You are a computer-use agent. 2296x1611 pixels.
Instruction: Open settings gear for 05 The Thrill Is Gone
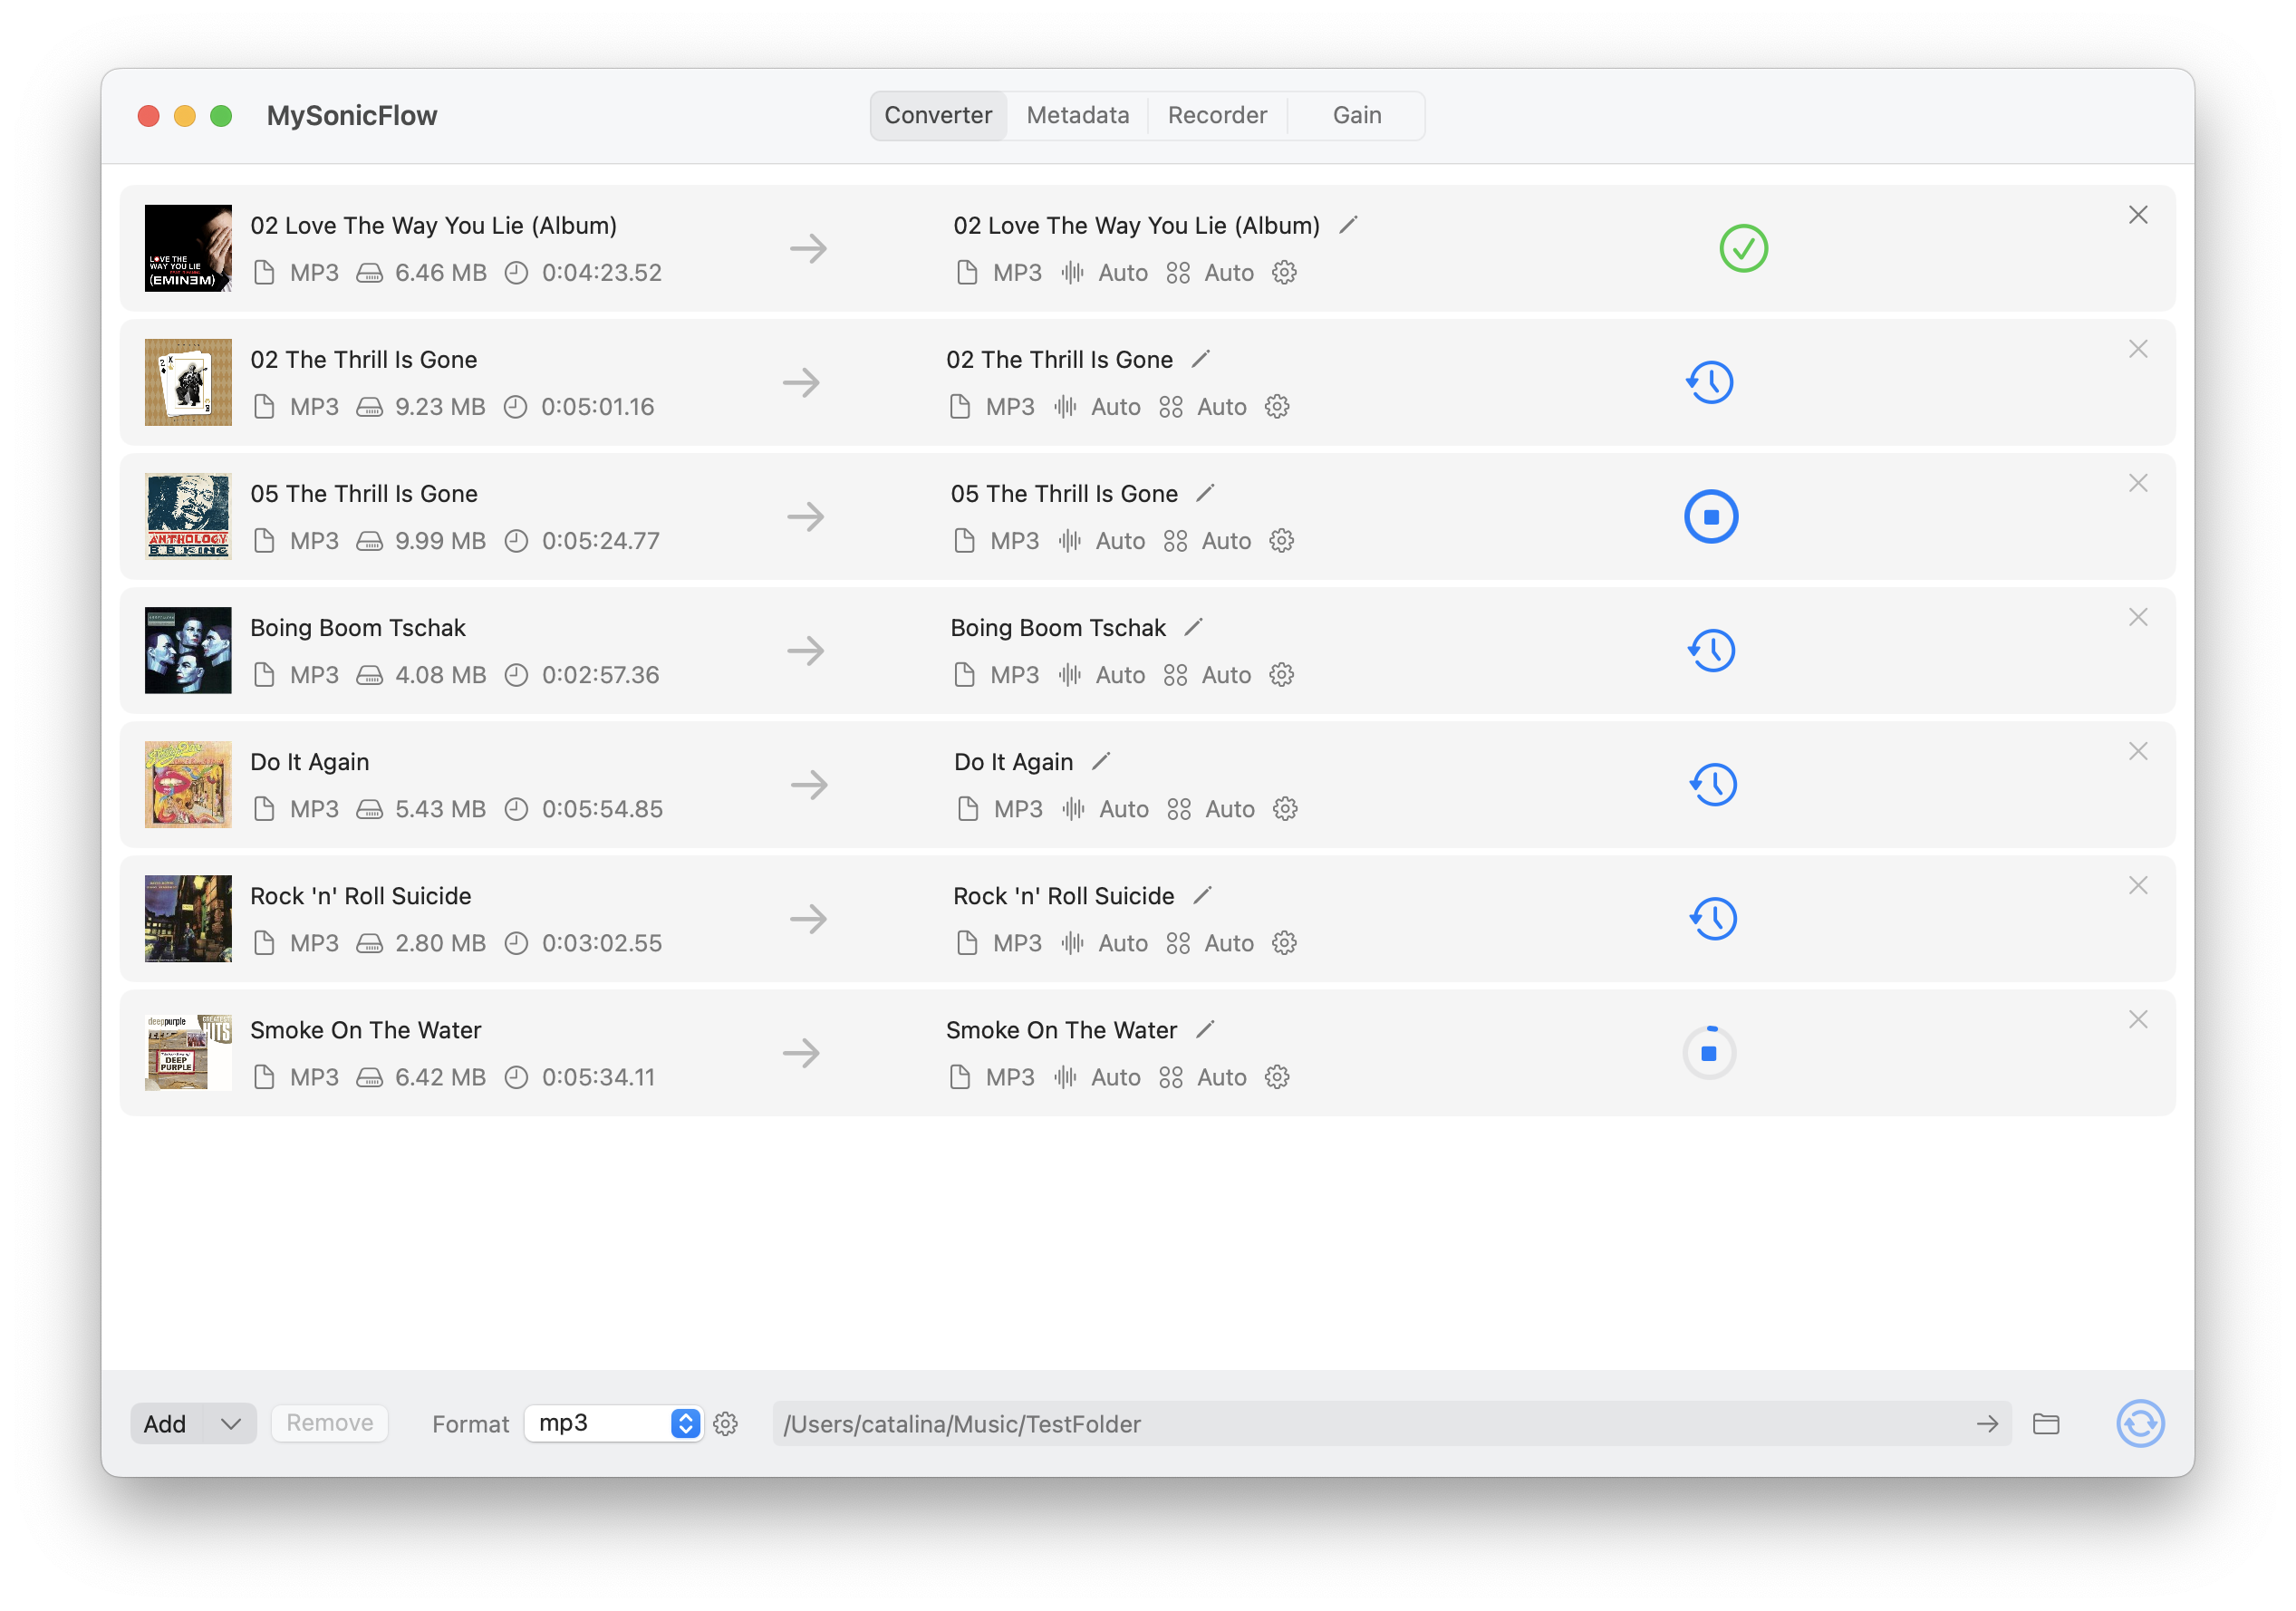(x=1282, y=541)
